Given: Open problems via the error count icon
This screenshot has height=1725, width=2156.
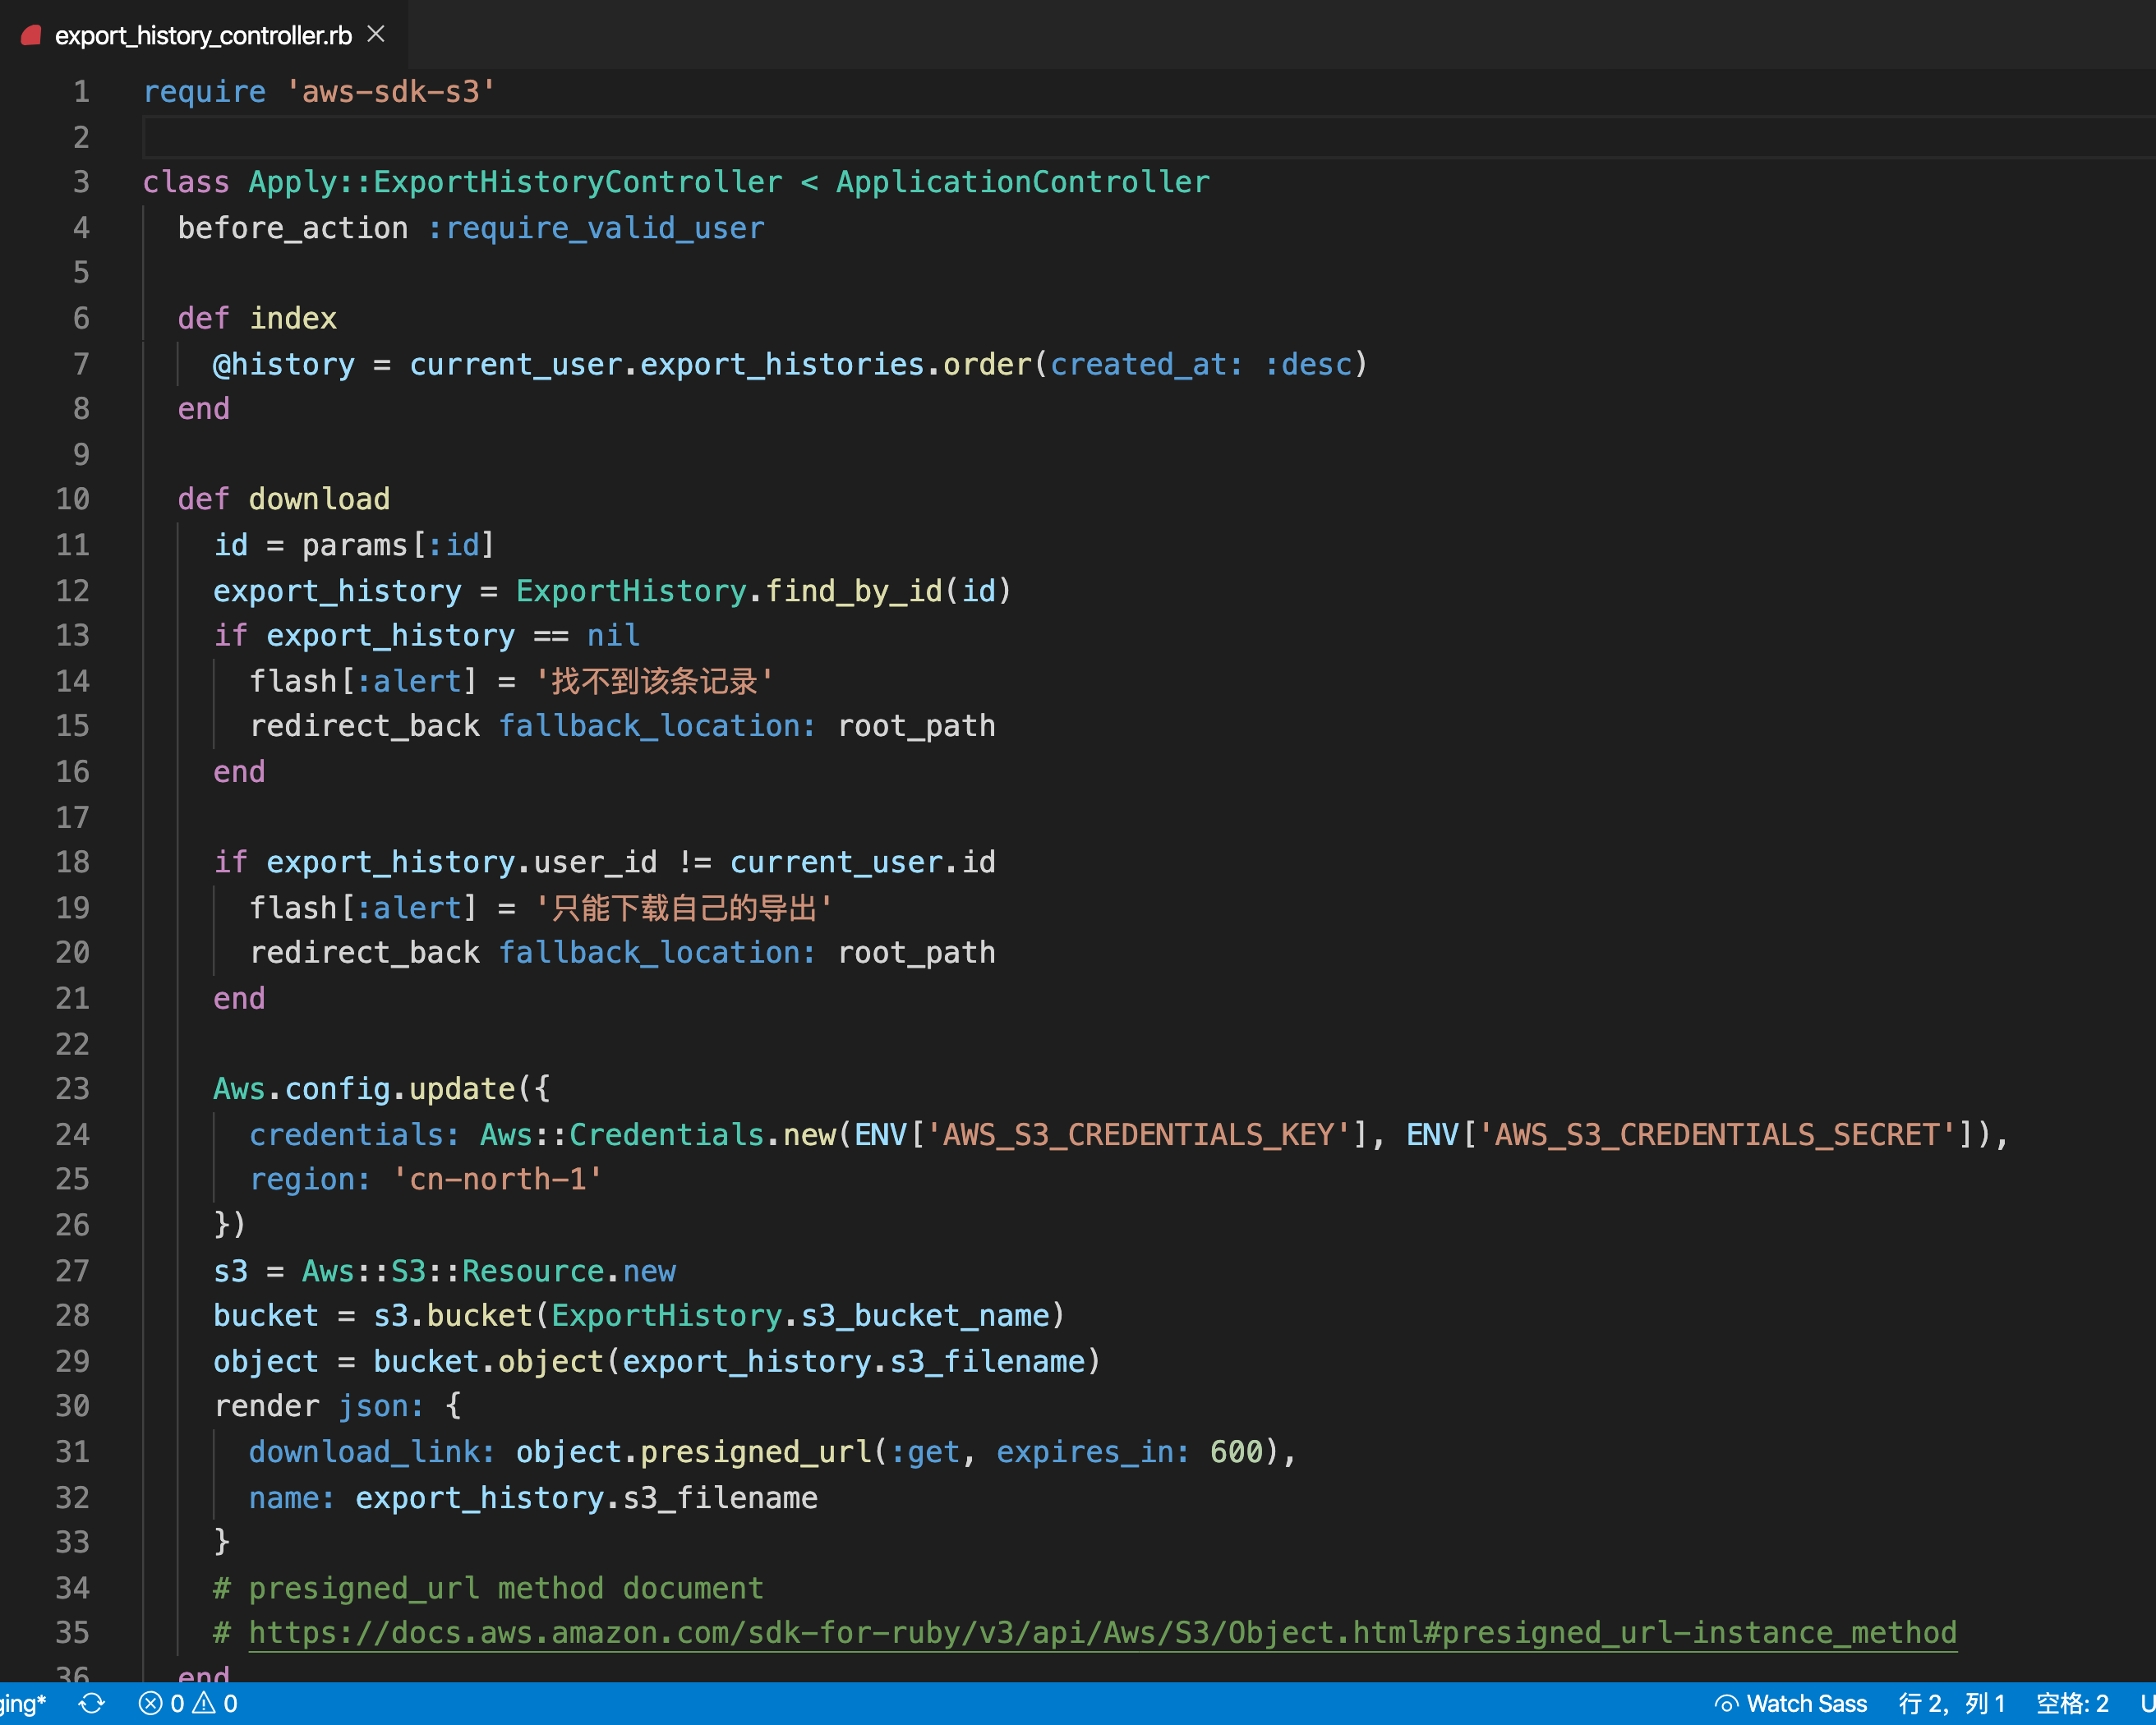Looking at the screenshot, I should 151,1703.
